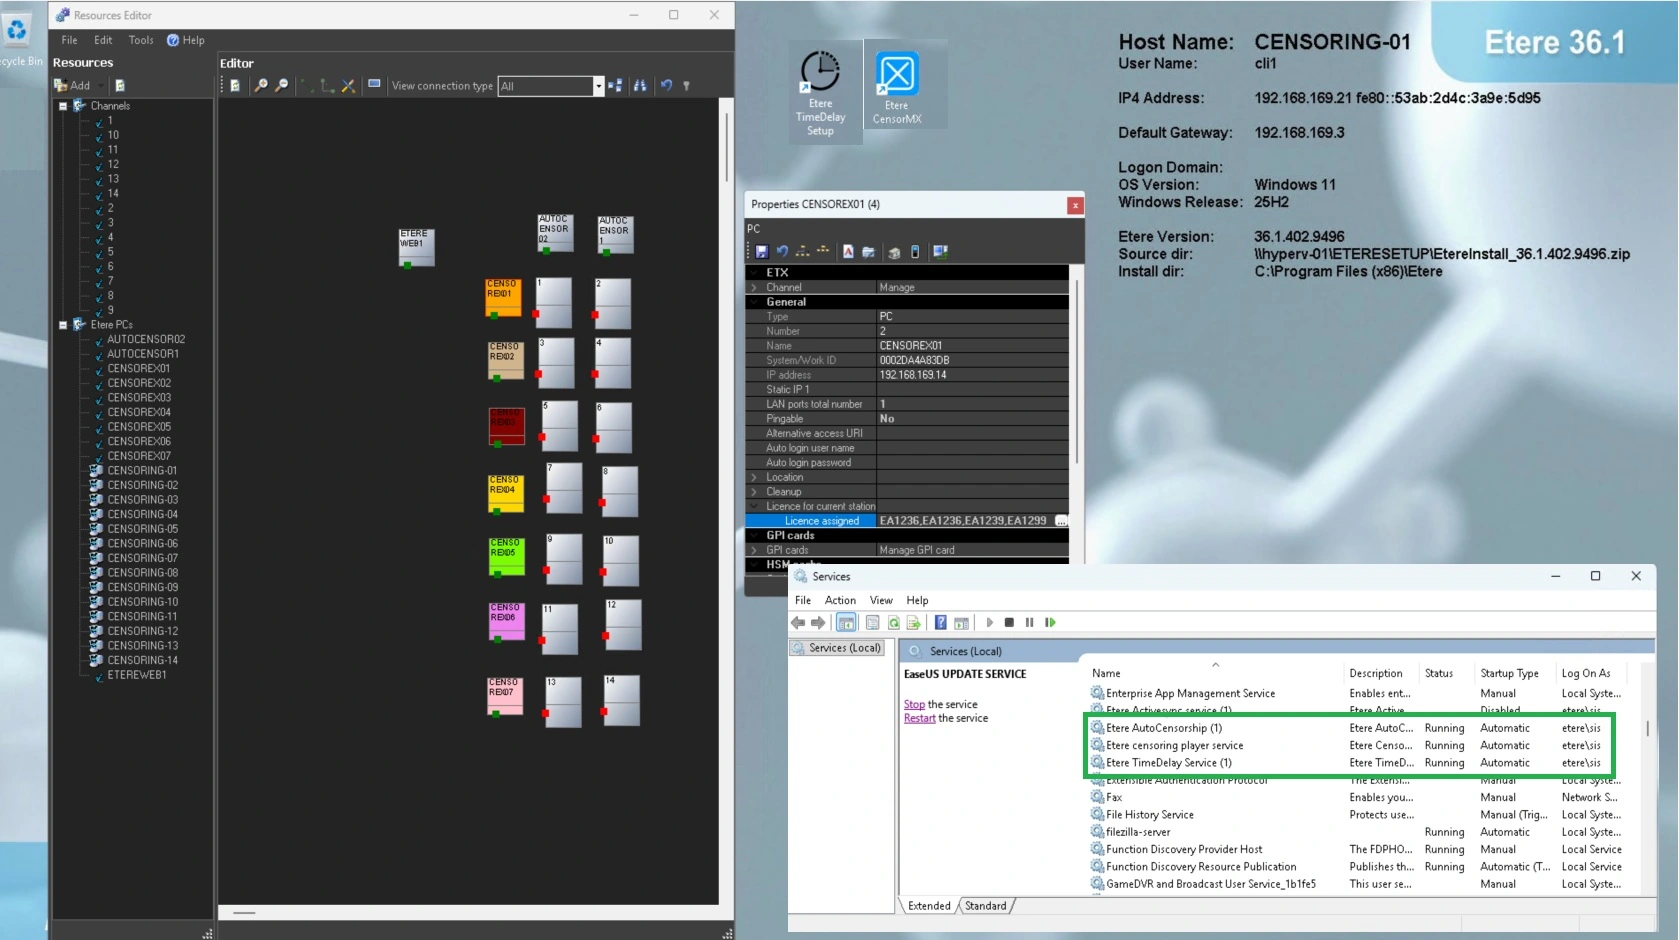This screenshot has width=1679, height=940.
Task: Open the Action menu in Services window
Action: [840, 601]
